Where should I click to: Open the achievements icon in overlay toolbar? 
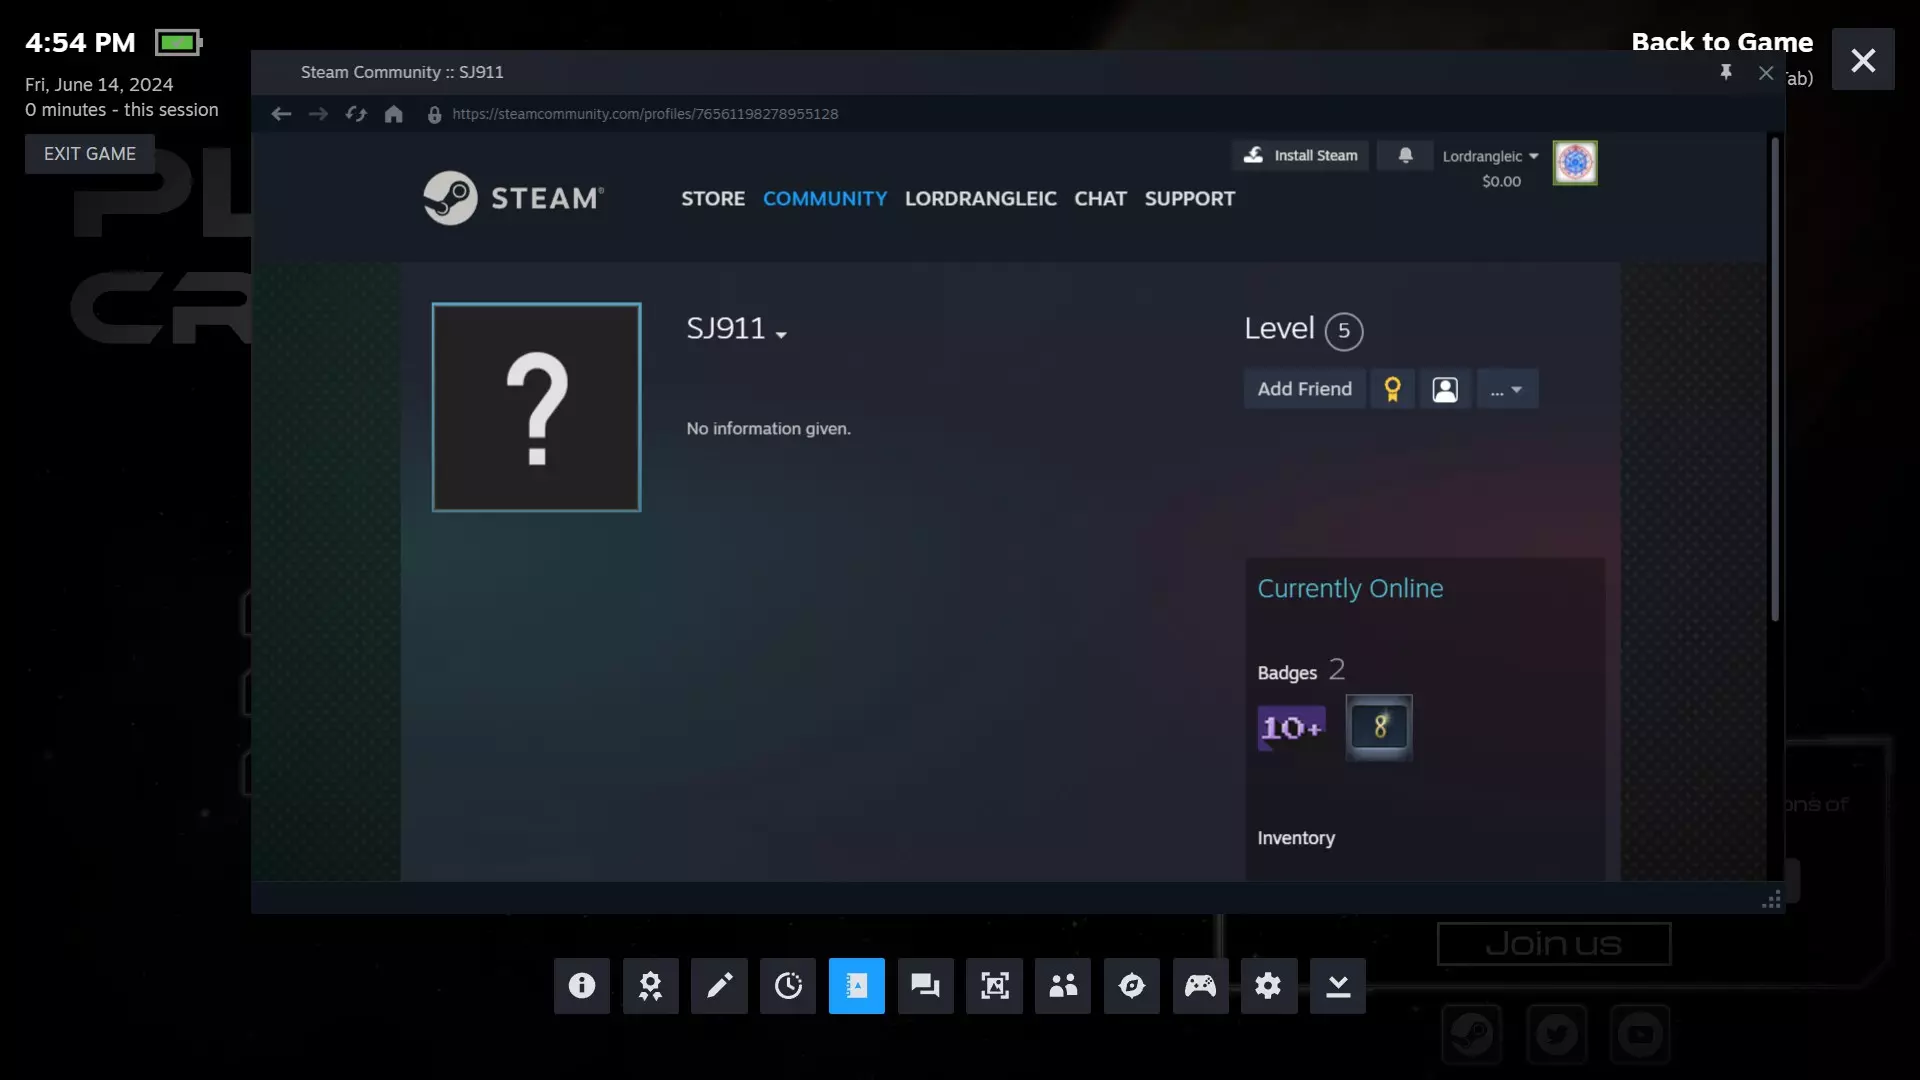click(x=650, y=986)
